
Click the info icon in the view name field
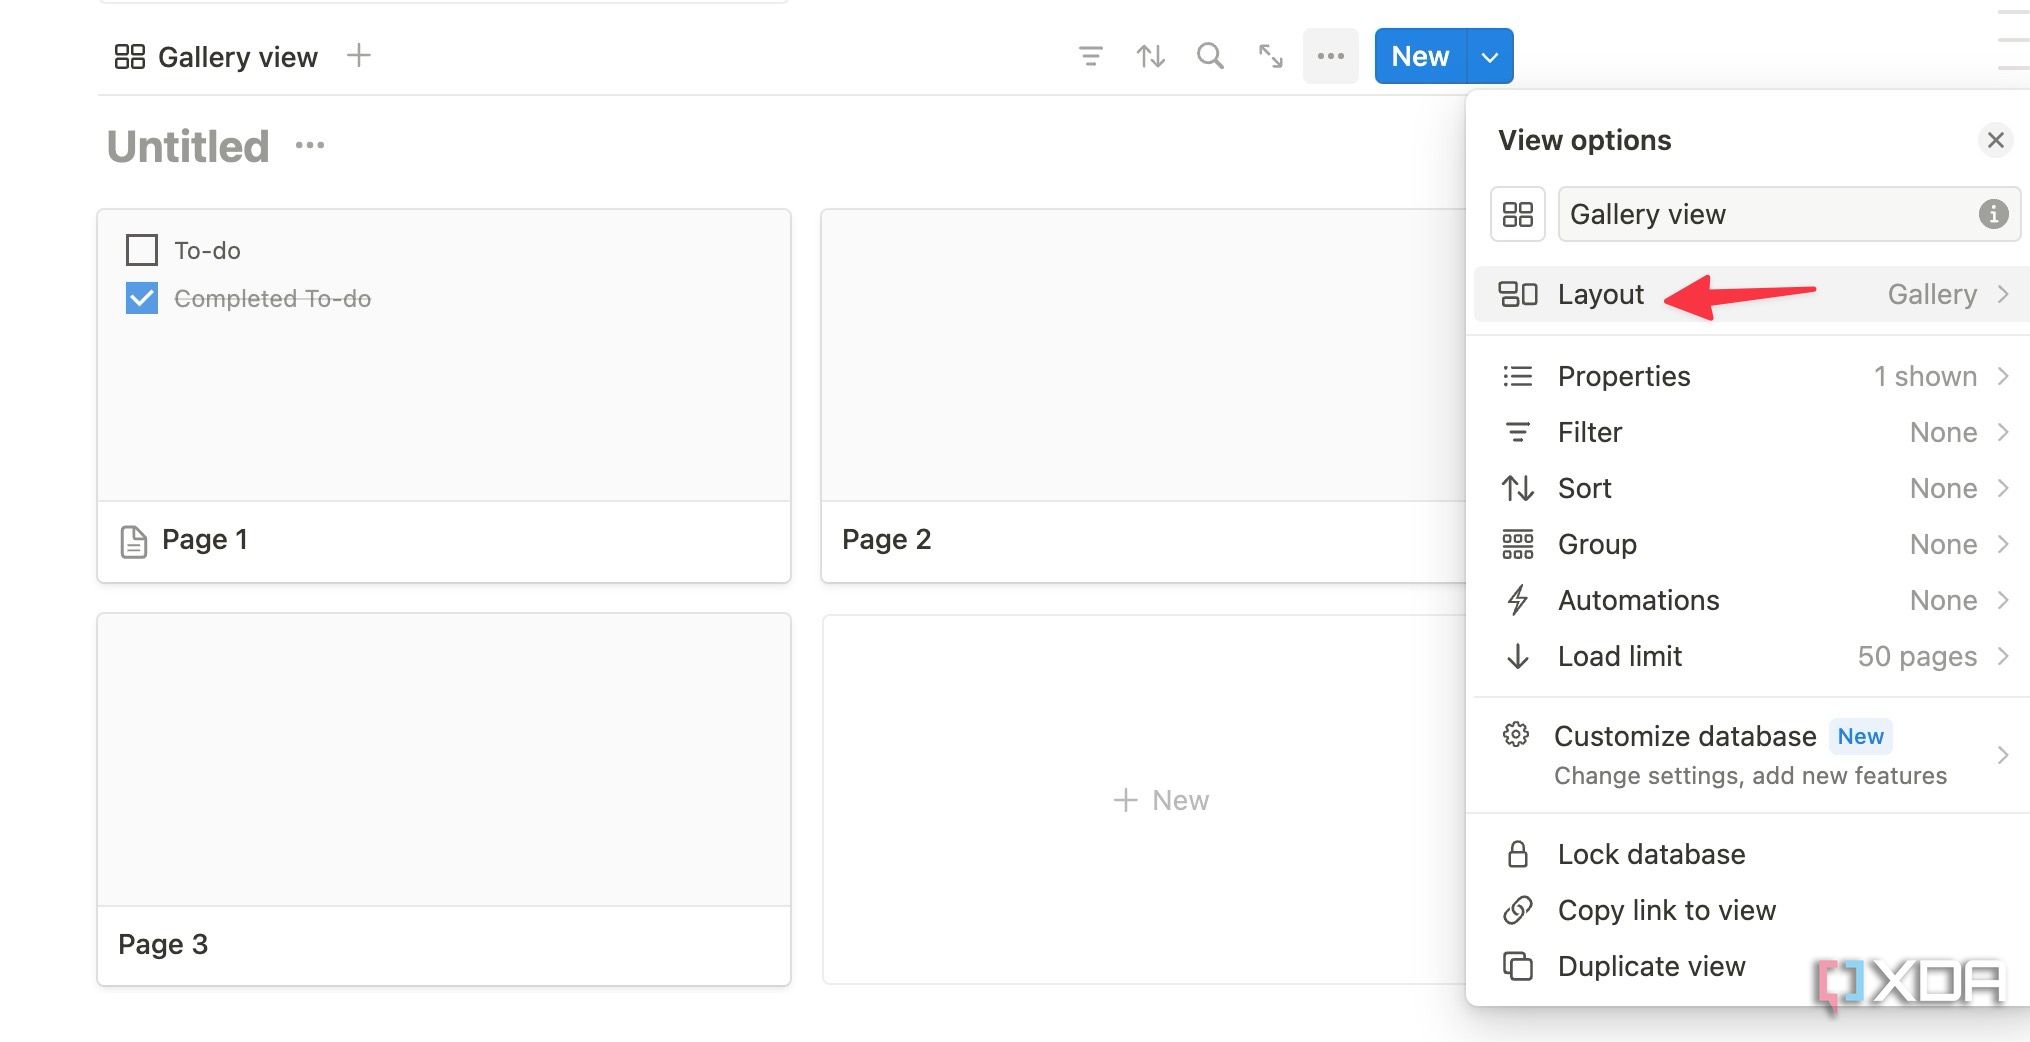click(1993, 214)
